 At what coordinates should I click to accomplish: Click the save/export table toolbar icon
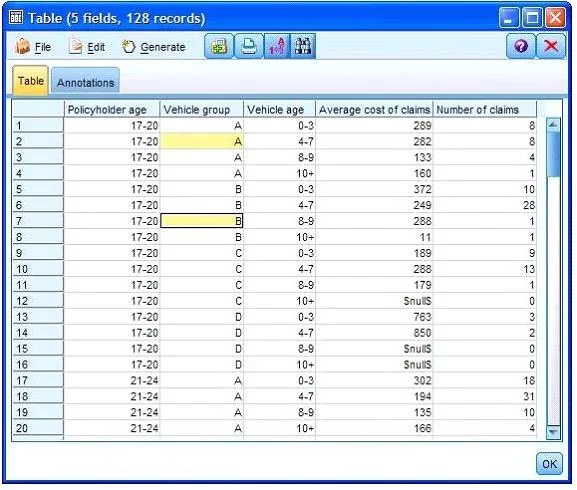click(219, 46)
